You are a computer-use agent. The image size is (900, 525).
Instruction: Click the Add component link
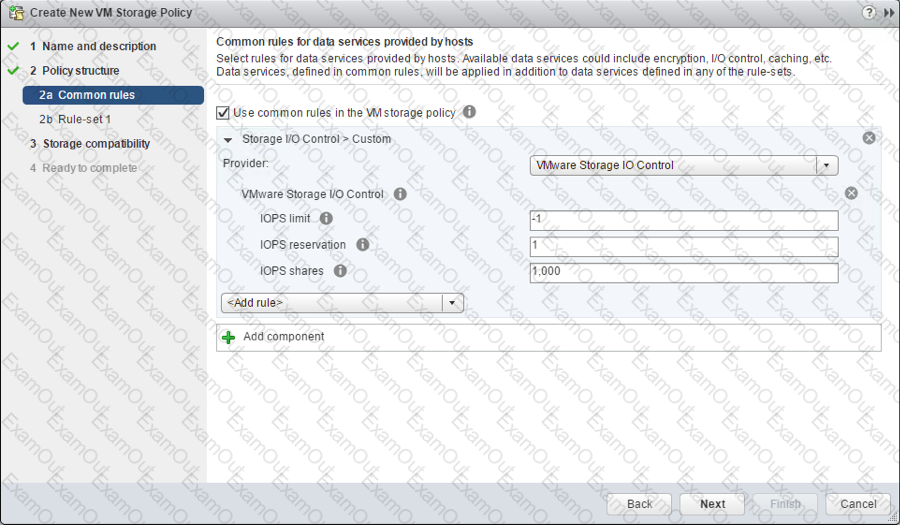284,336
